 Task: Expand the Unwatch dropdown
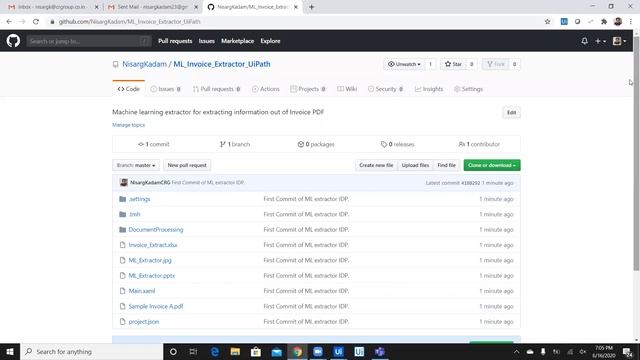coord(404,64)
